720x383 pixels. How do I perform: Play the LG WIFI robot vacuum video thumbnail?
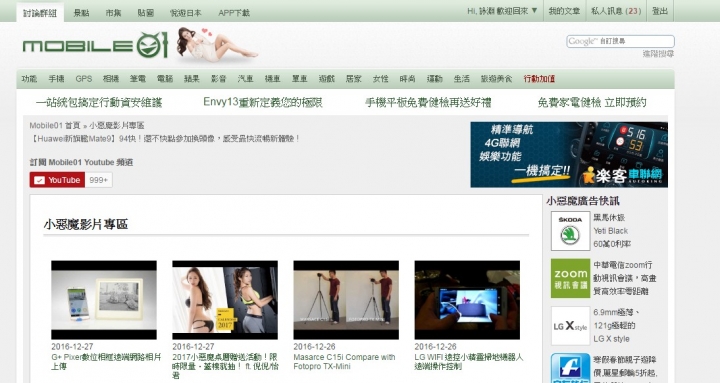467,300
